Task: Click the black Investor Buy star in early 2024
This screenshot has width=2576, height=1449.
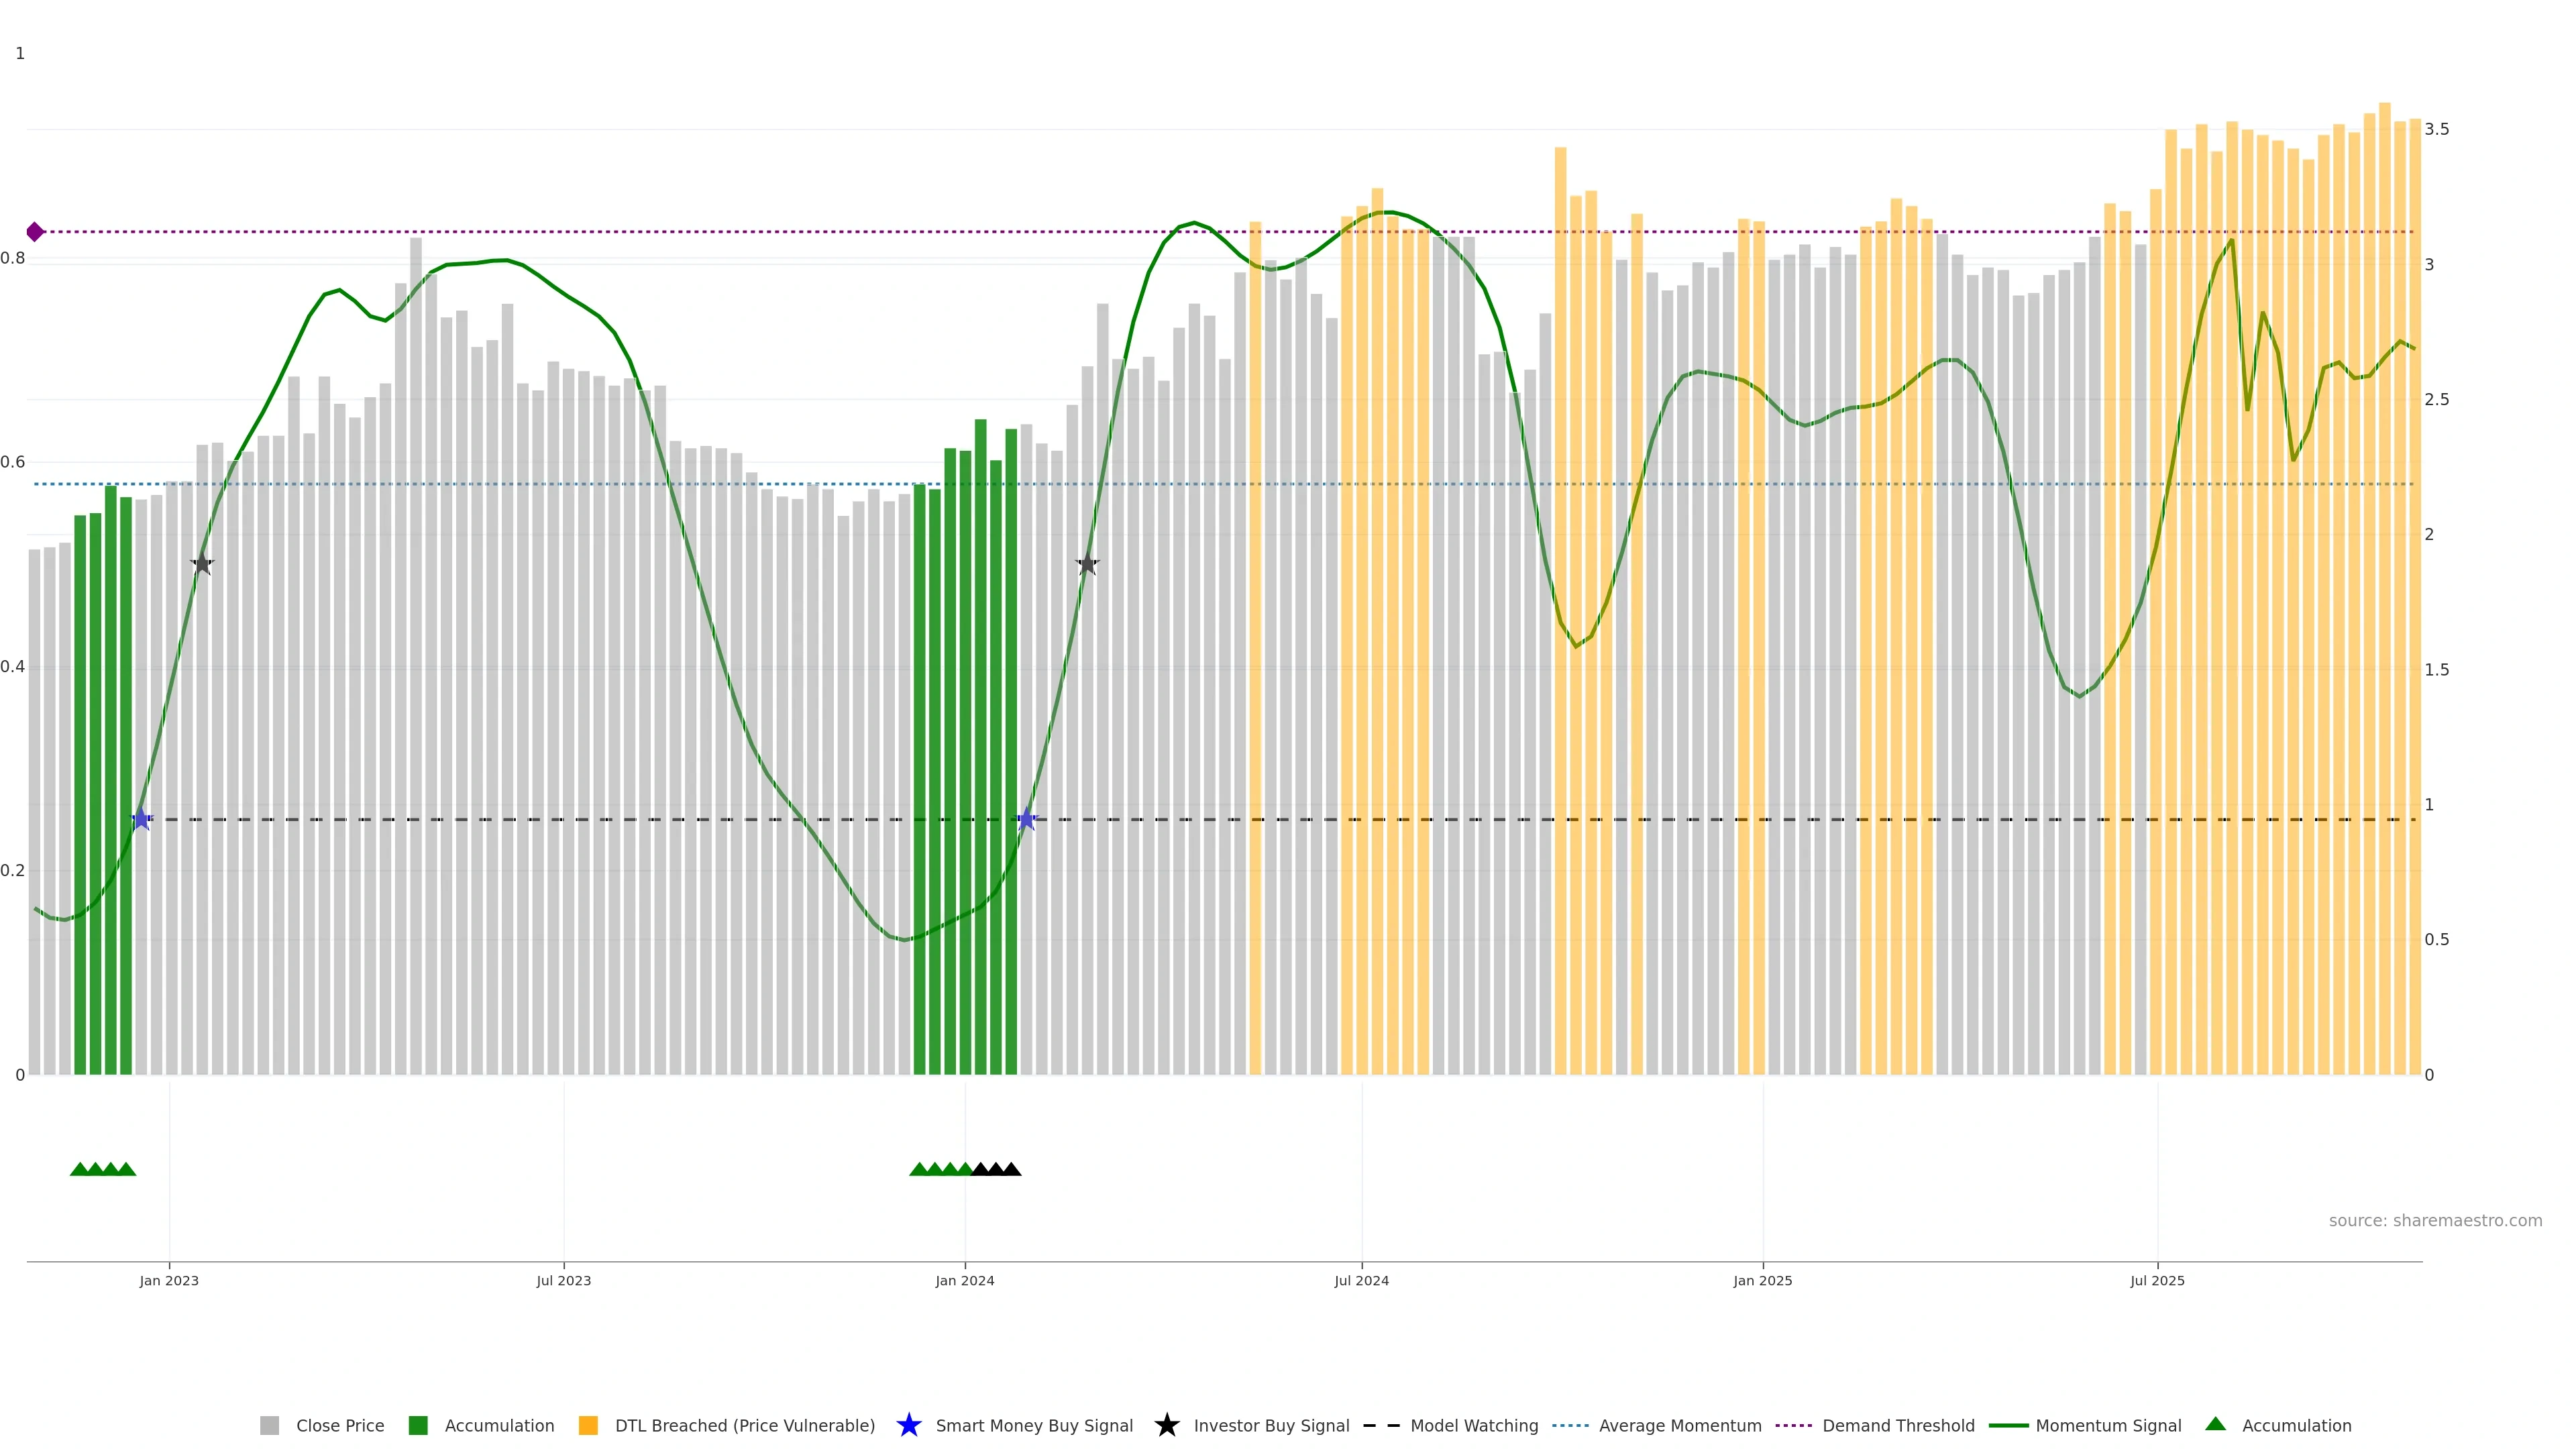Action: point(1087,564)
